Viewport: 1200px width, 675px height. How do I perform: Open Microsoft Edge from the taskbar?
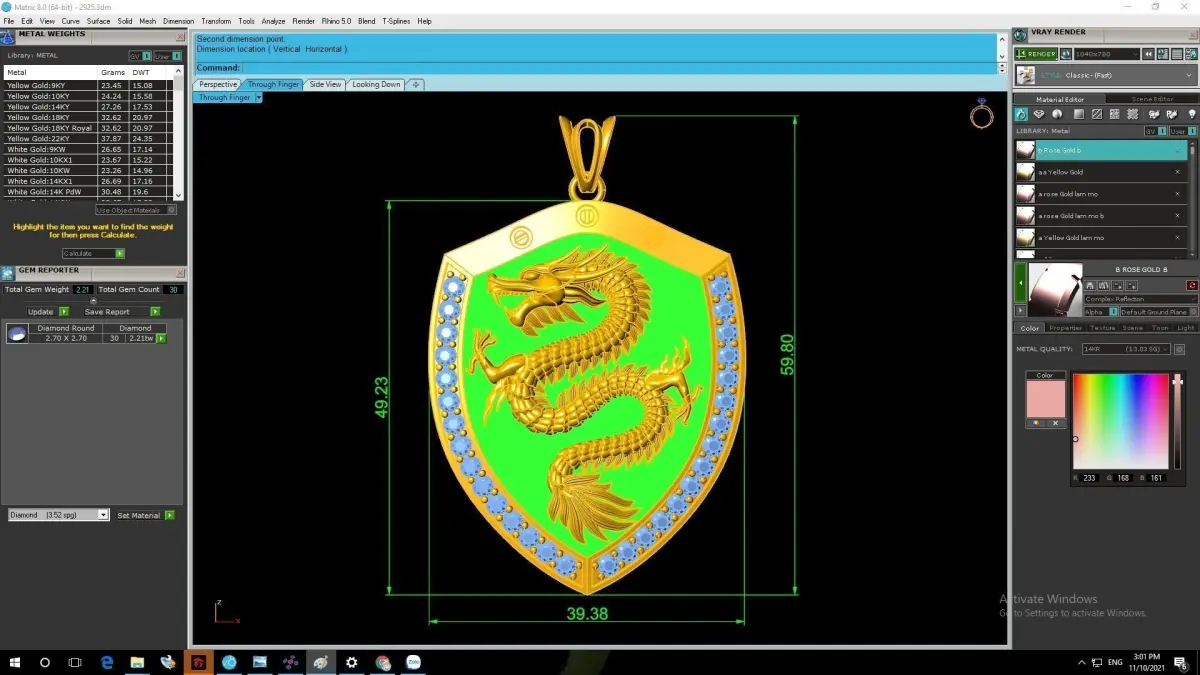tap(107, 662)
